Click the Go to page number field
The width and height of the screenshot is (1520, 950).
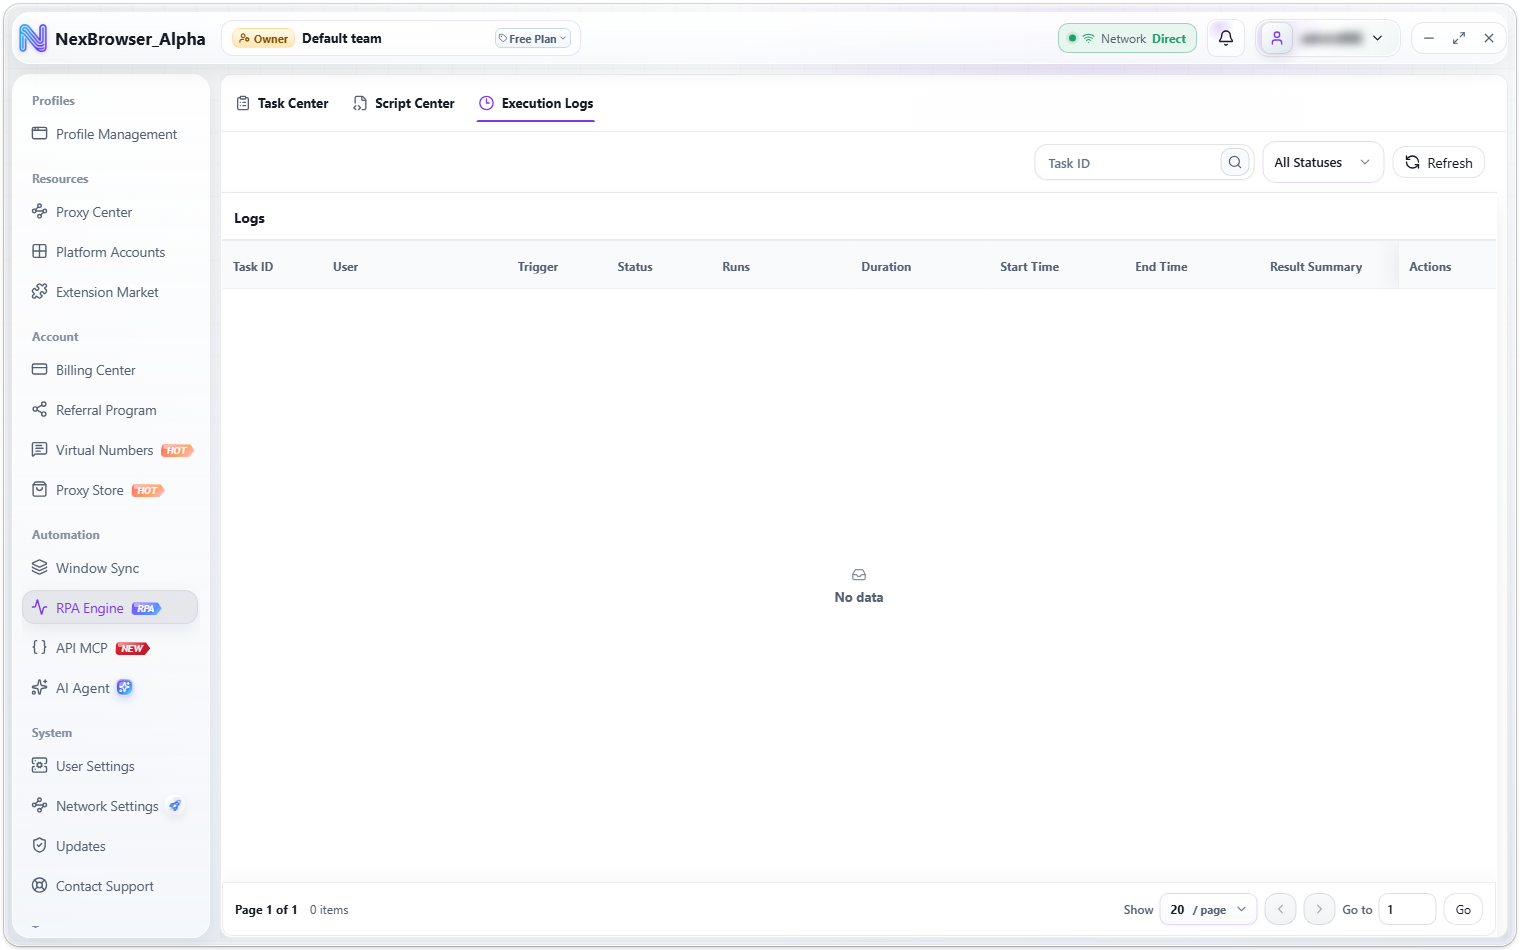1407,910
